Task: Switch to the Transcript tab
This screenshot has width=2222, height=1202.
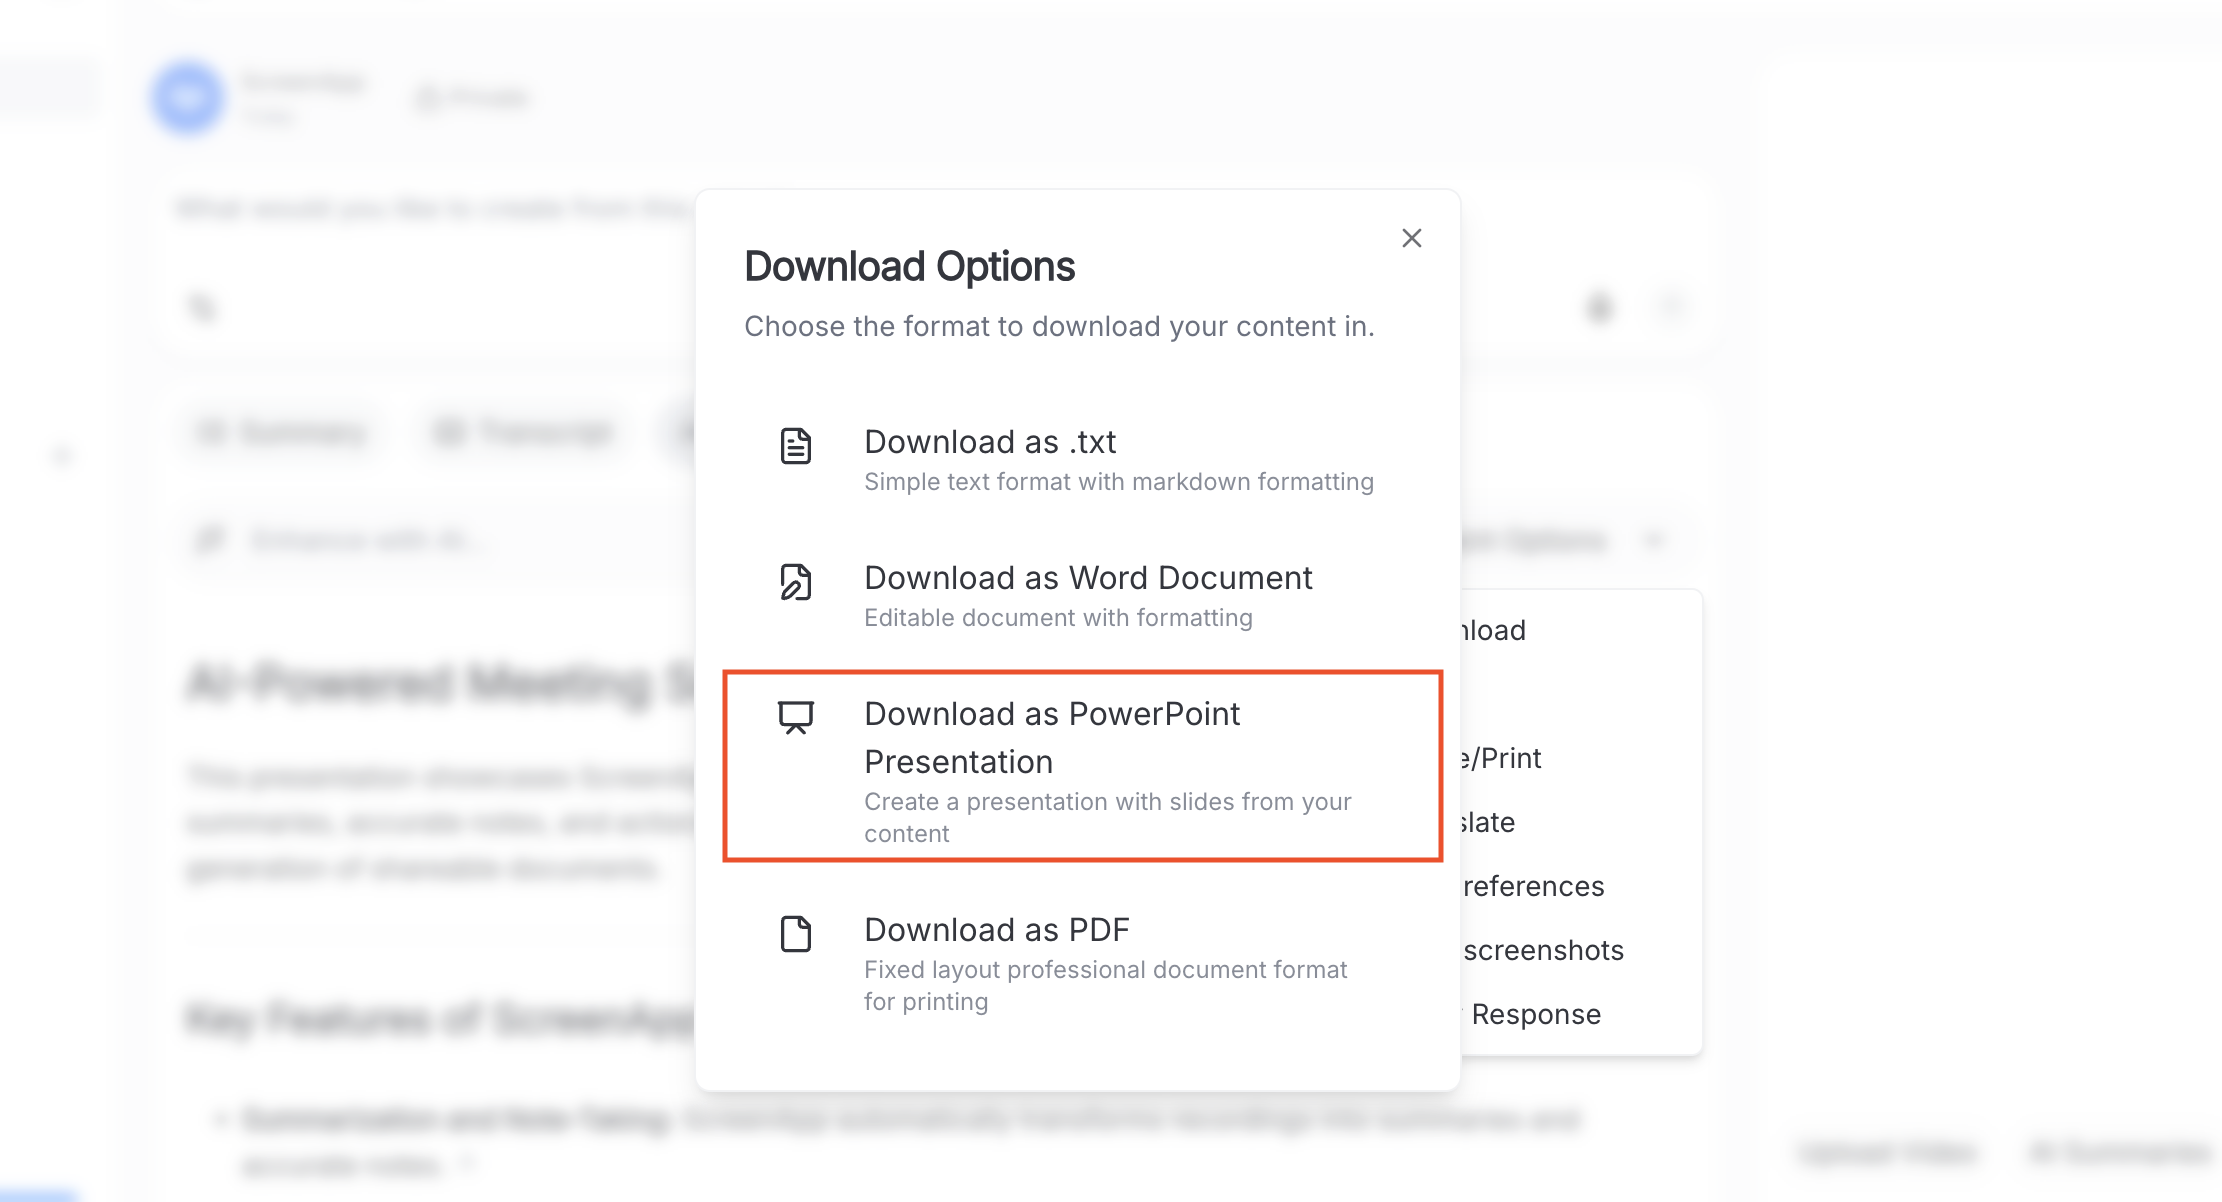Action: [x=520, y=432]
